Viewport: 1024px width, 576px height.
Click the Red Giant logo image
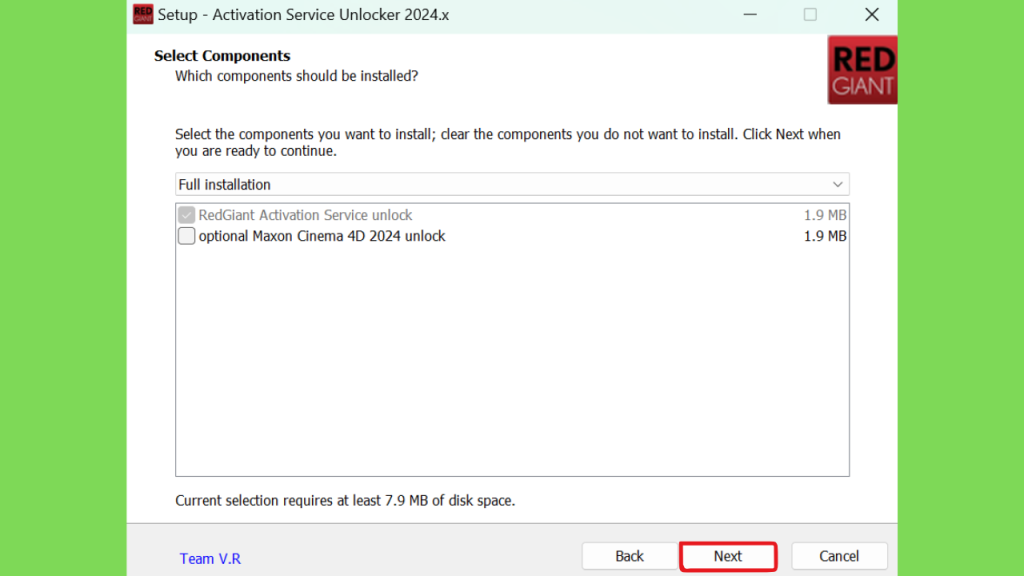click(x=862, y=70)
